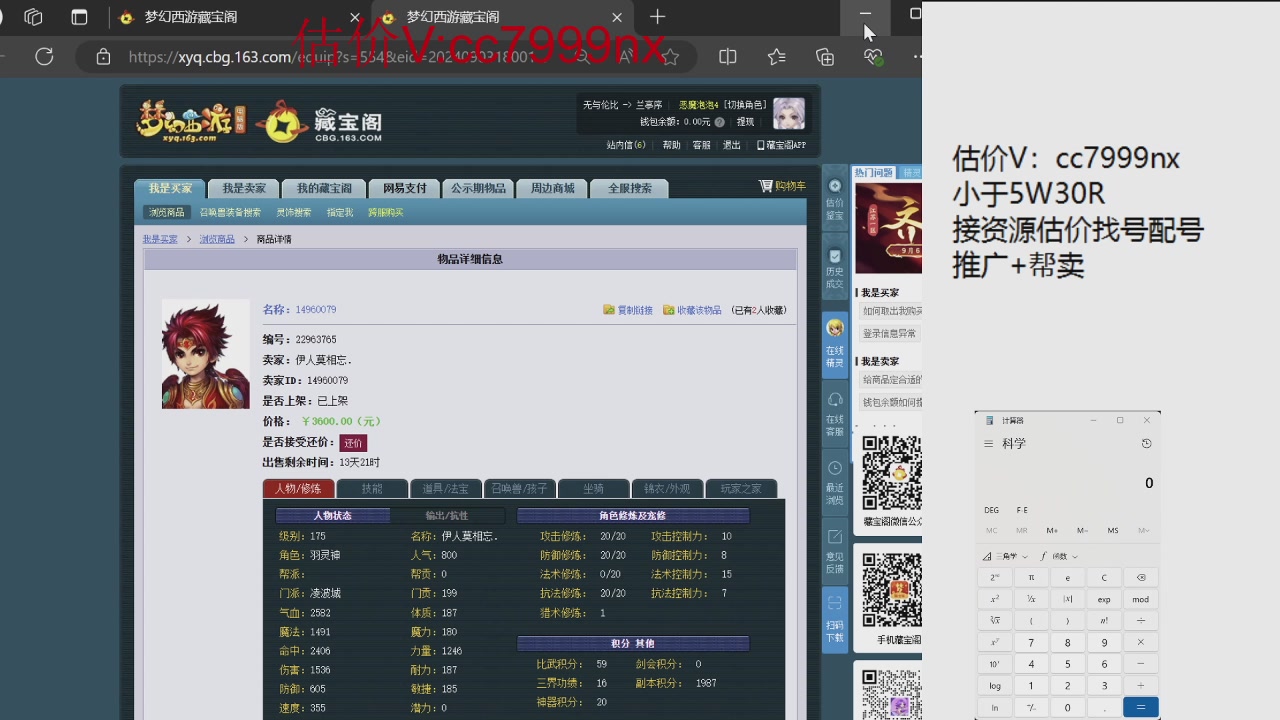
Task: Toggle F-E notation in calculator
Action: pyautogui.click(x=1022, y=510)
